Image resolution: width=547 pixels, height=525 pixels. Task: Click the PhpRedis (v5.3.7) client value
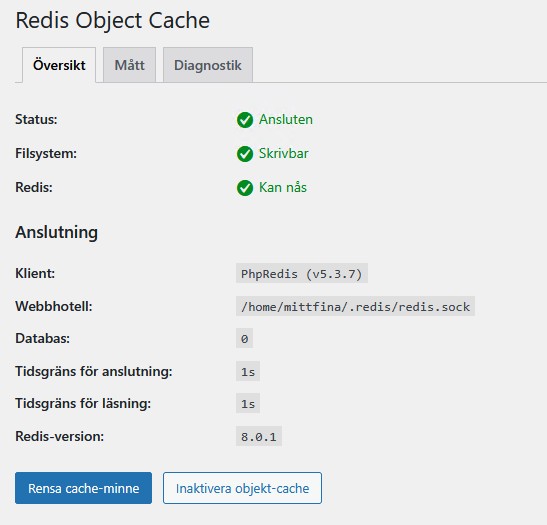click(302, 273)
